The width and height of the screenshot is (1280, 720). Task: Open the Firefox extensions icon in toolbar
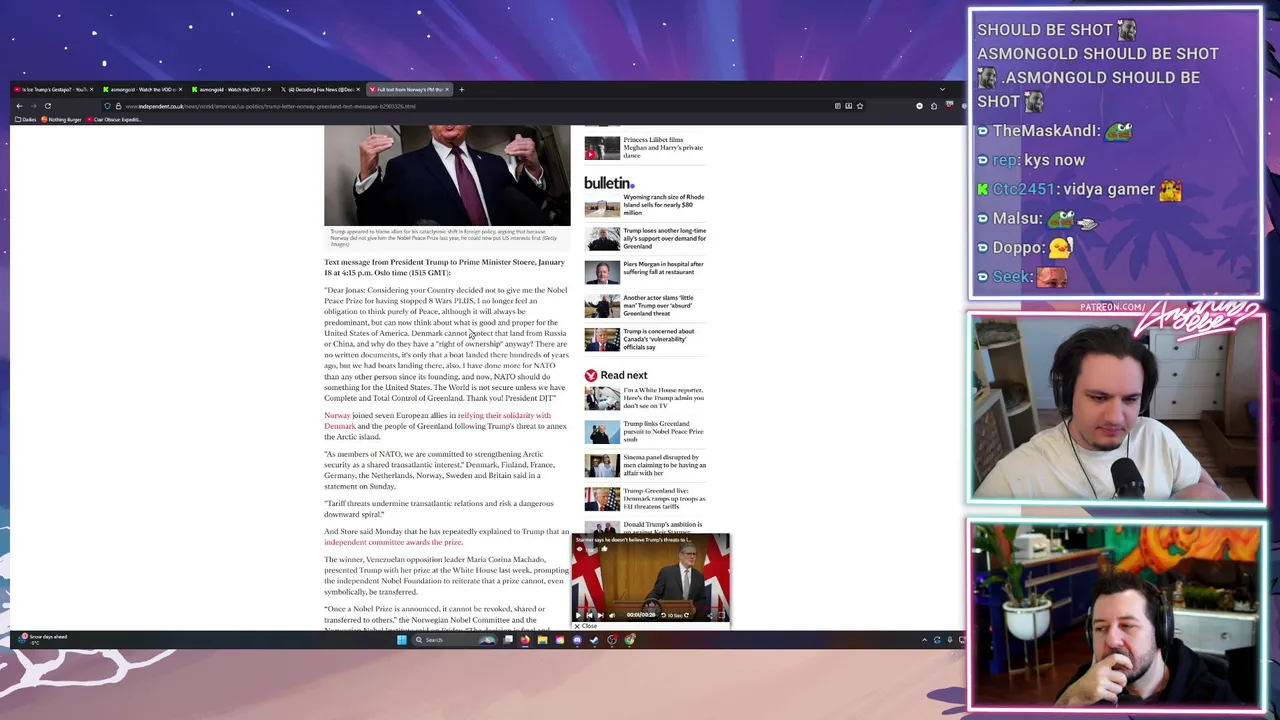[934, 106]
